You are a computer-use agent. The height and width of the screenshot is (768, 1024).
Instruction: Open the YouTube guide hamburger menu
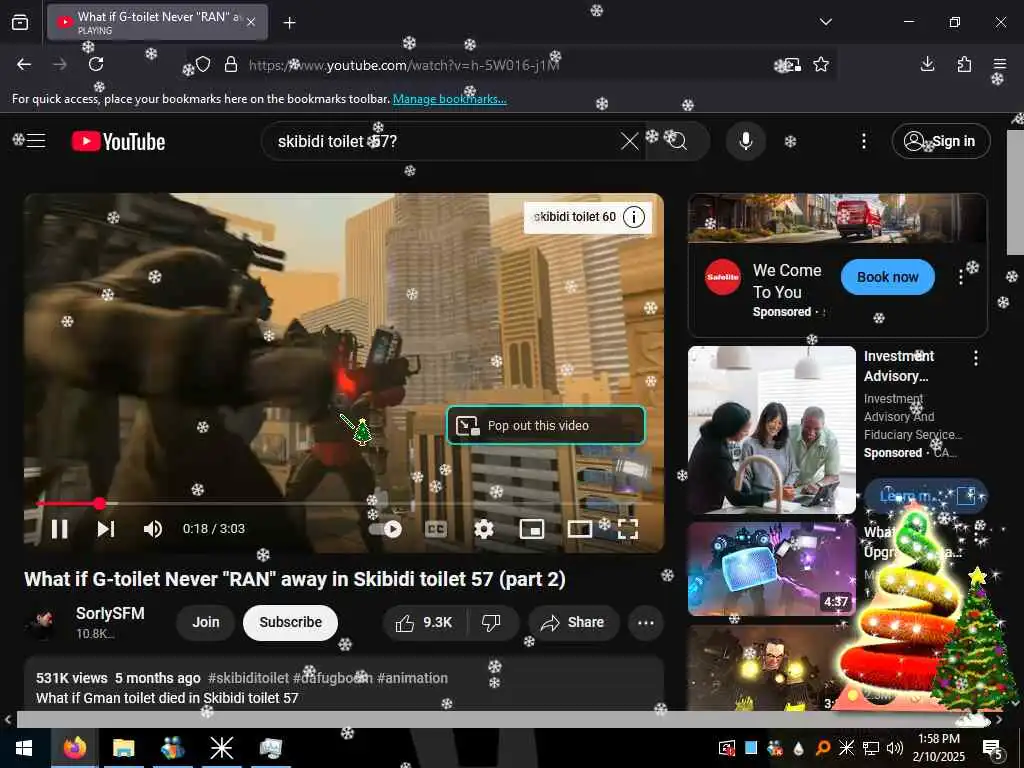[x=36, y=141]
